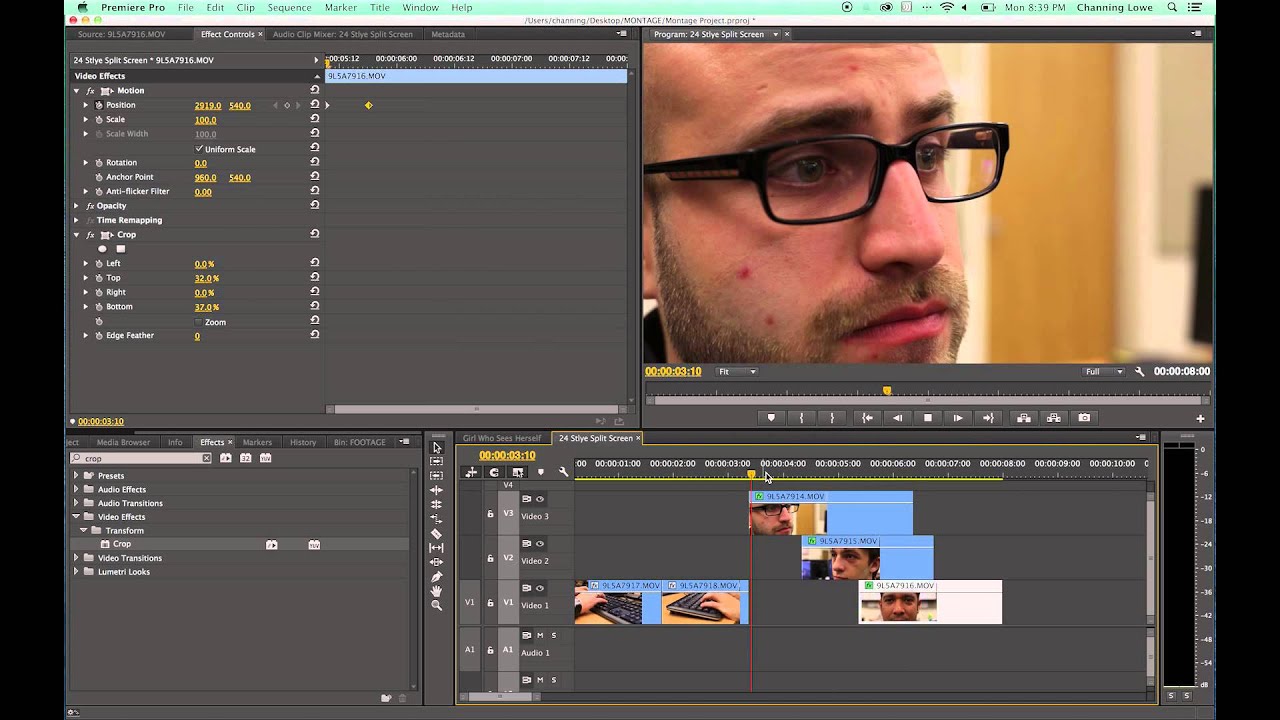Stop playback in Program monitor
The width and height of the screenshot is (1280, 720).
[928, 418]
